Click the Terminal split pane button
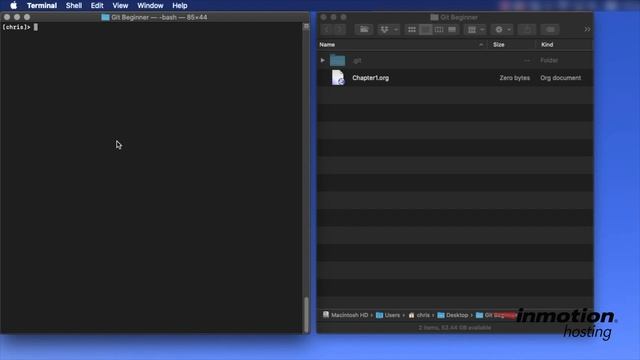The image size is (640, 360). point(306,27)
